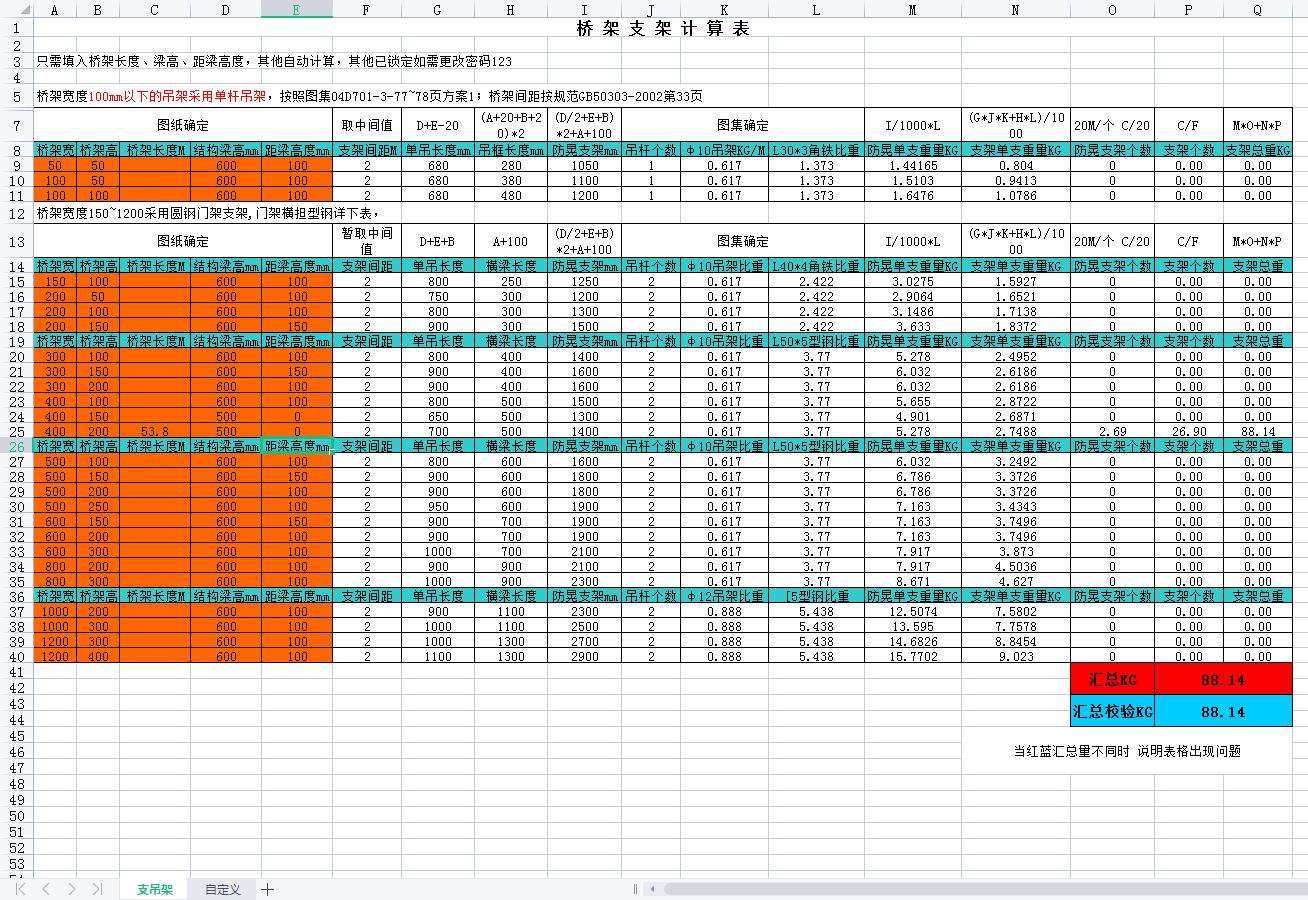Click the scrollbar split handle

click(x=635, y=889)
